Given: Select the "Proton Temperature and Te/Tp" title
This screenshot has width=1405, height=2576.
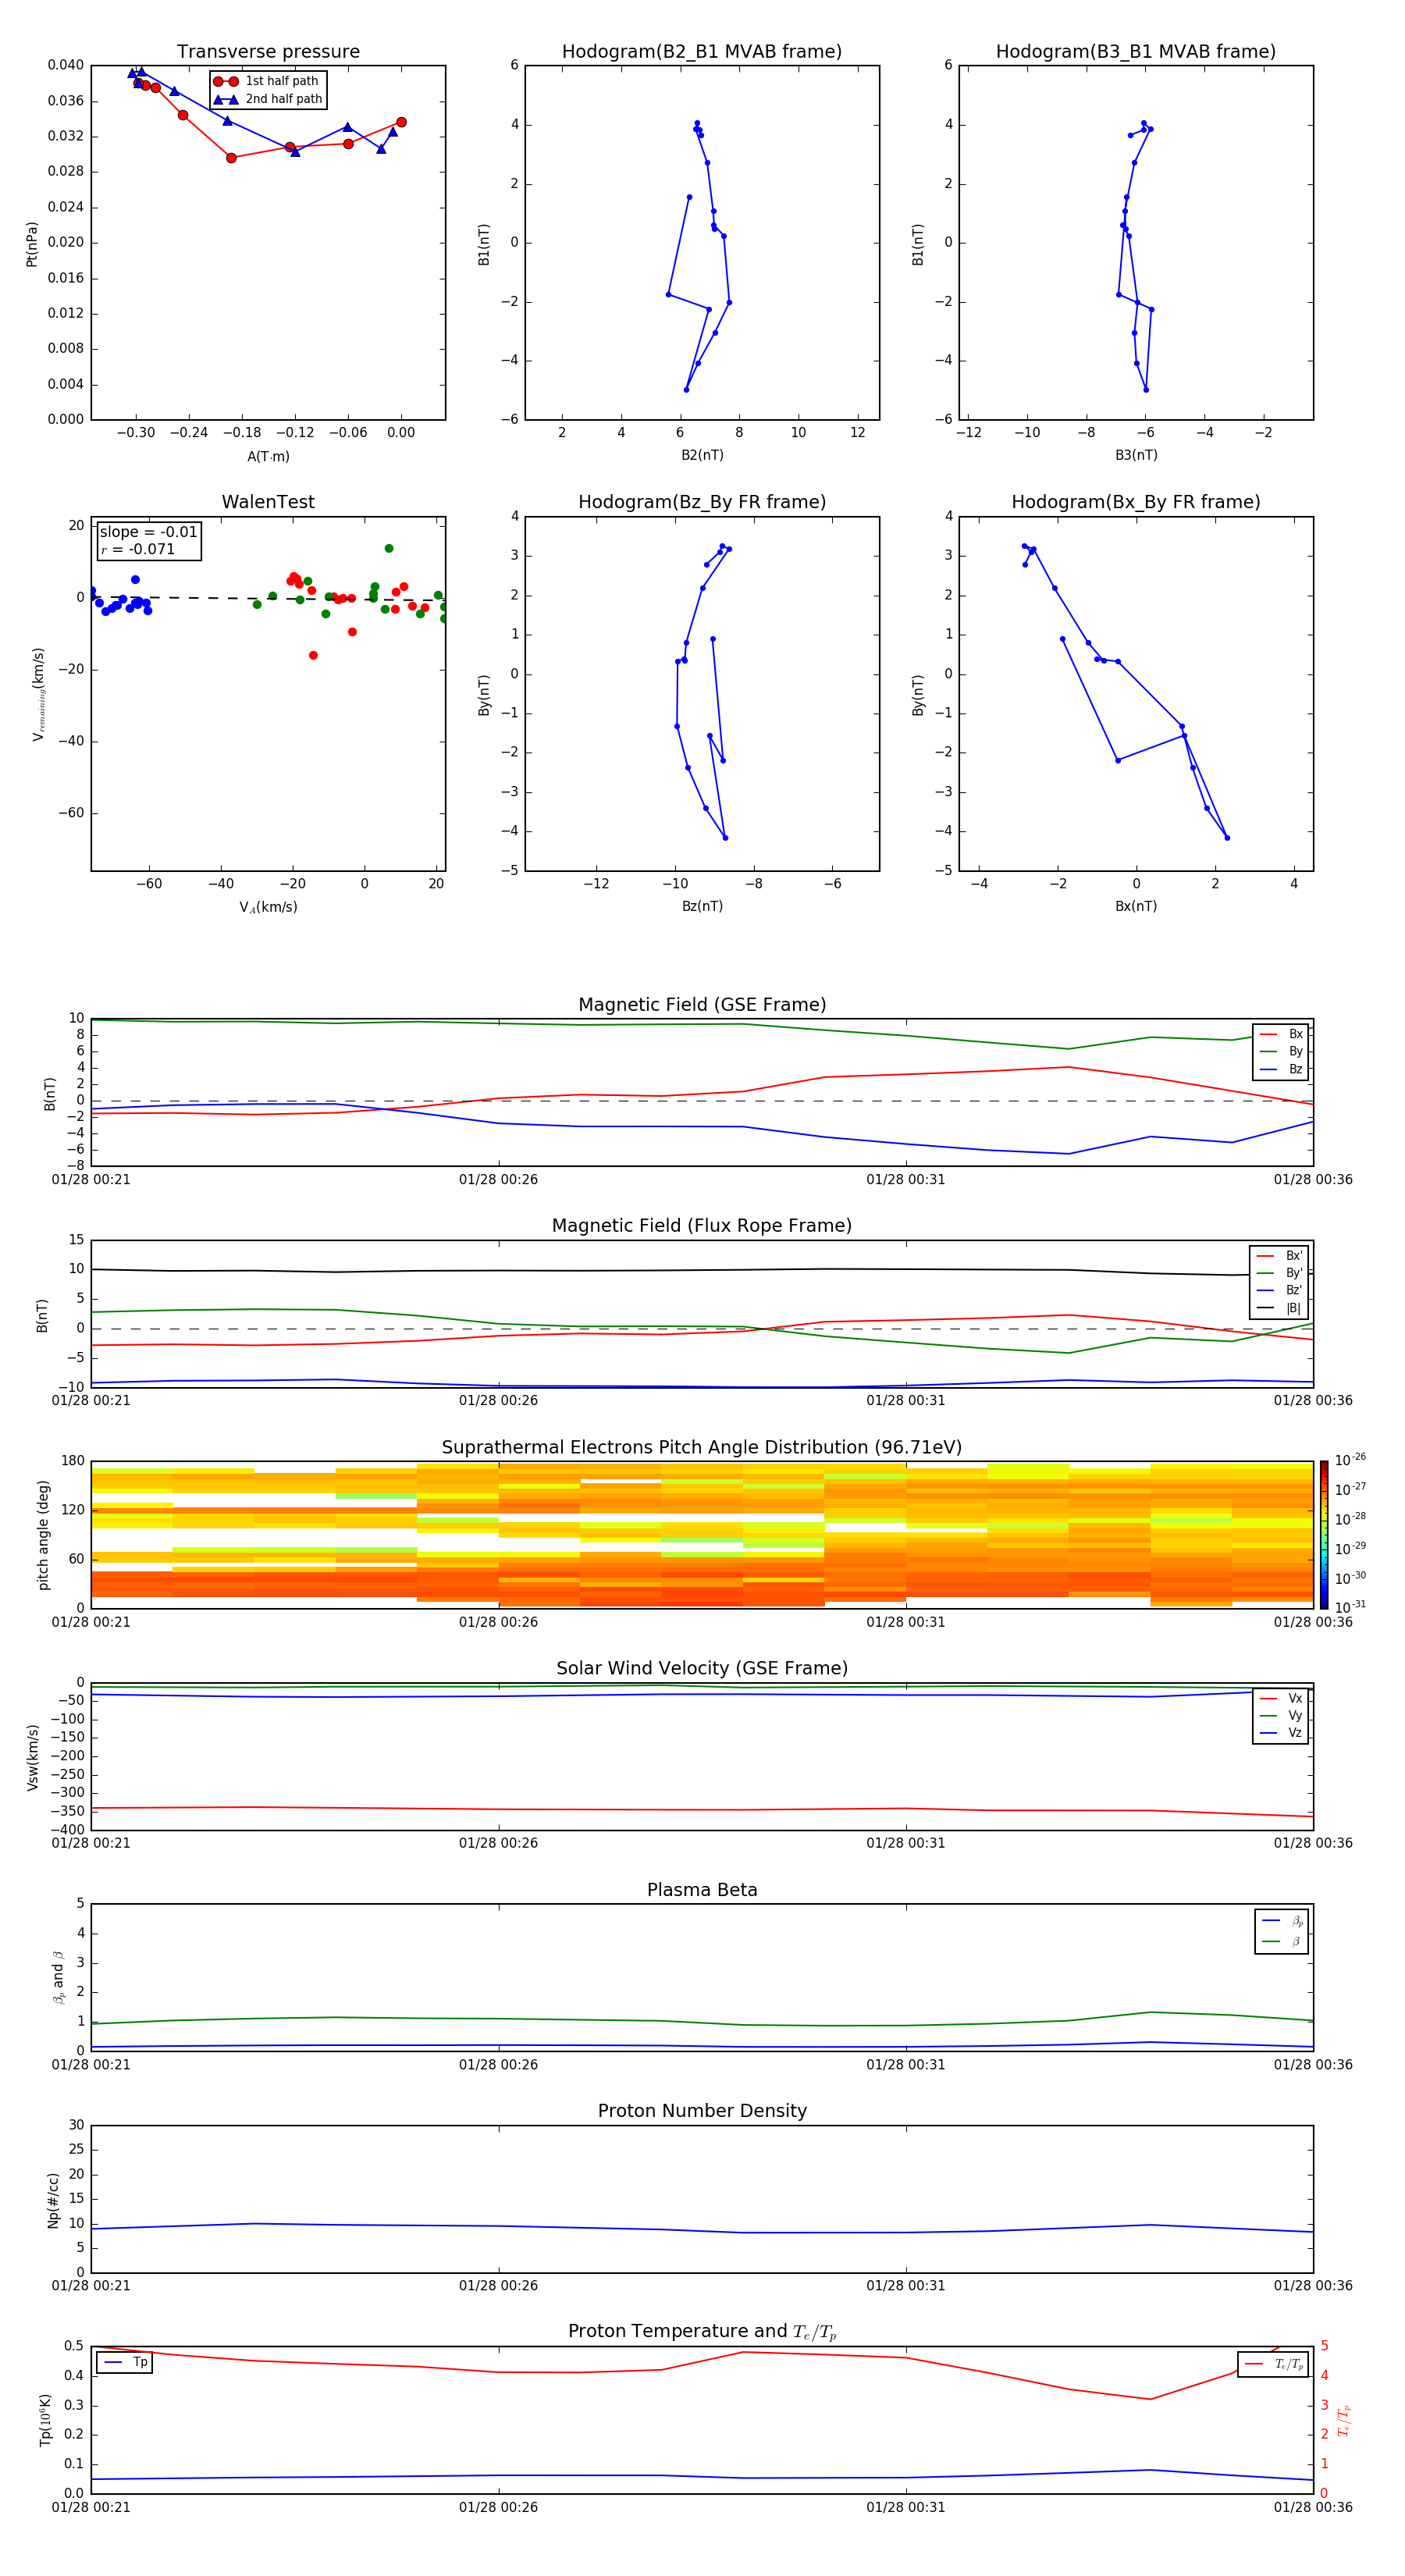Looking at the screenshot, I should 702,2332.
